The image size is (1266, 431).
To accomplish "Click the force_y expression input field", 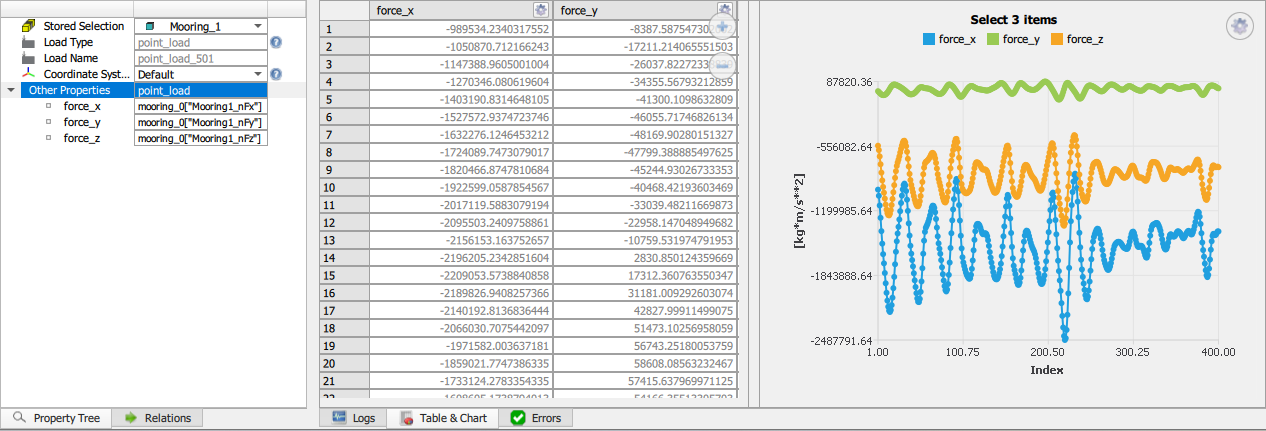I will pos(200,122).
